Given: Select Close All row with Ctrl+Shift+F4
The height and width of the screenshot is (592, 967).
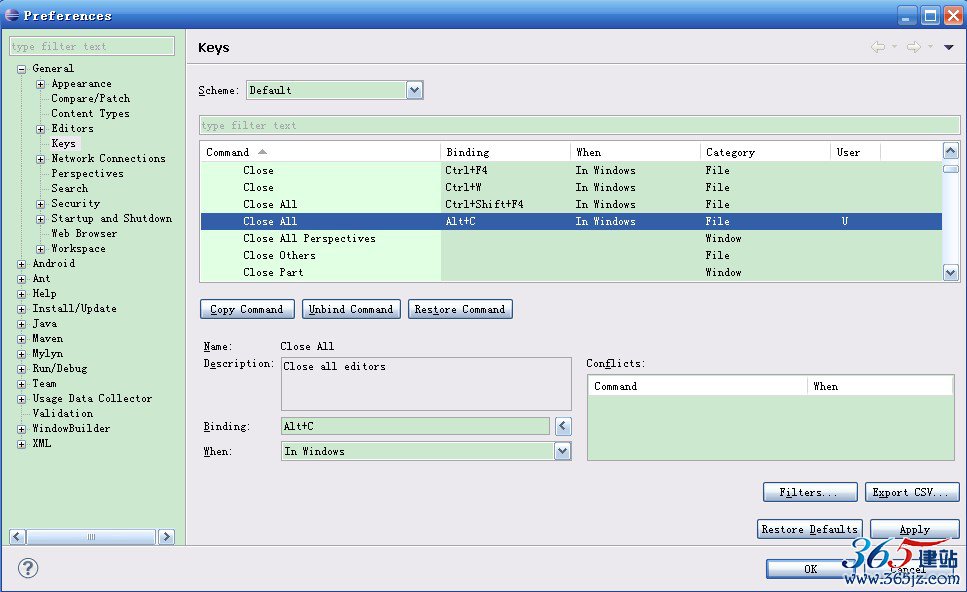Looking at the screenshot, I should (x=571, y=204).
